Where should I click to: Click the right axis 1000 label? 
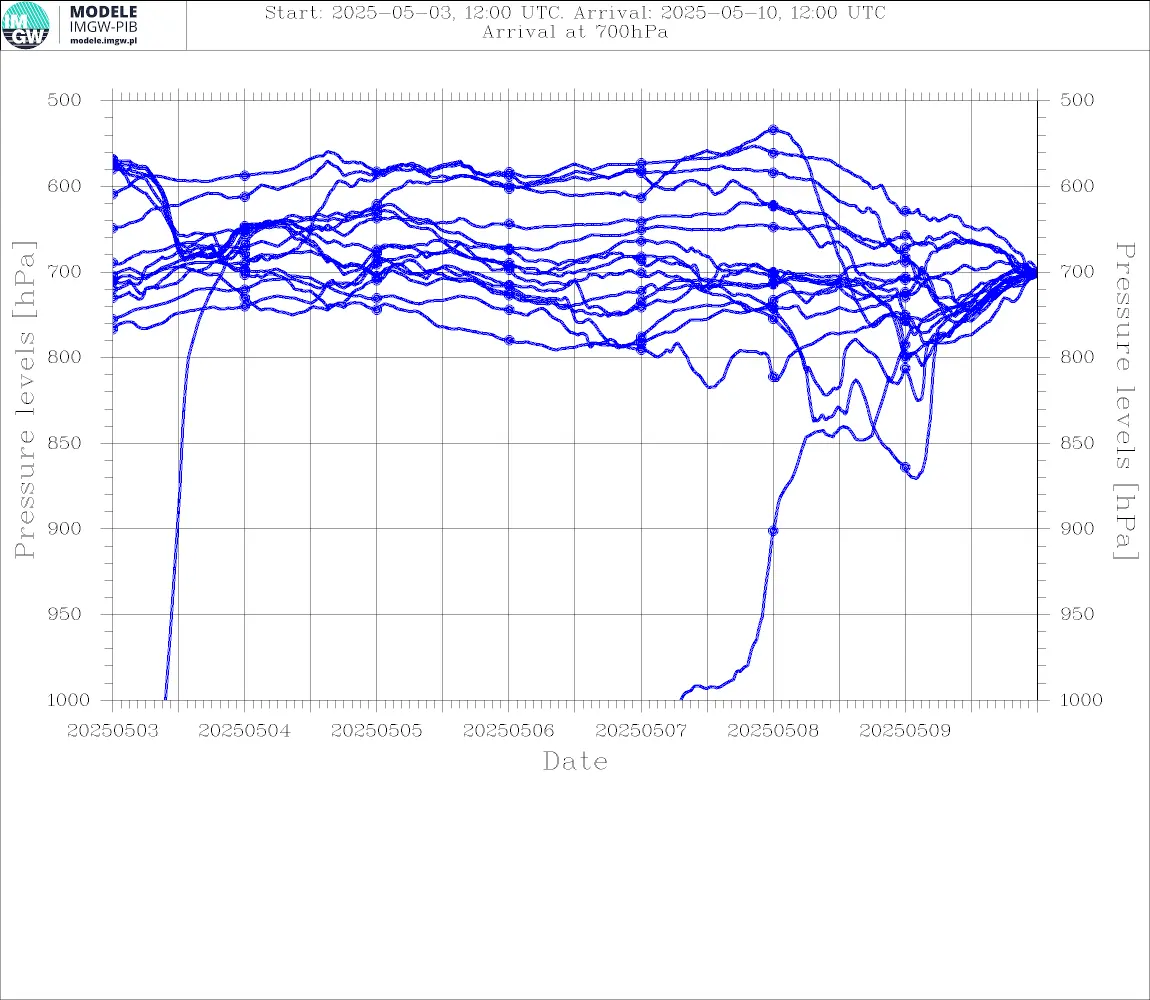[1082, 700]
